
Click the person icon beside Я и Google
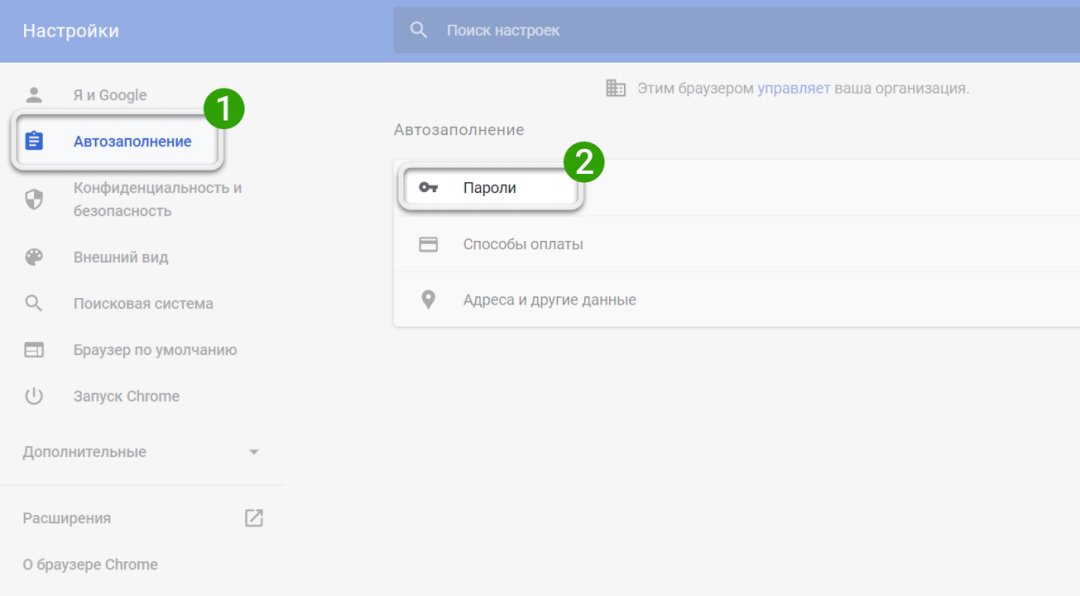click(x=34, y=95)
